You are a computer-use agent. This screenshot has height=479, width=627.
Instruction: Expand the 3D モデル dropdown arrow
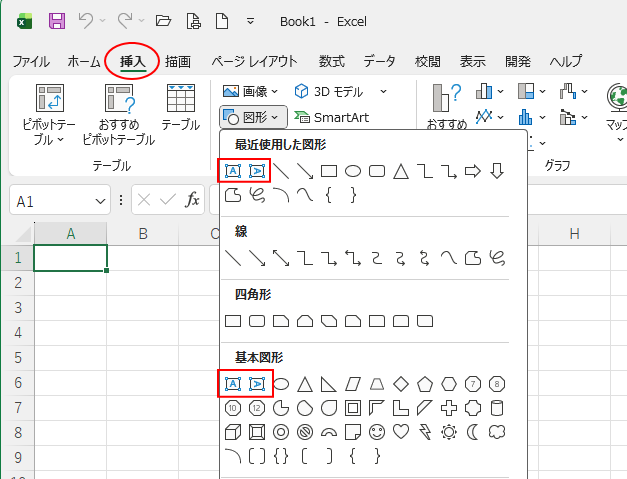(x=383, y=92)
